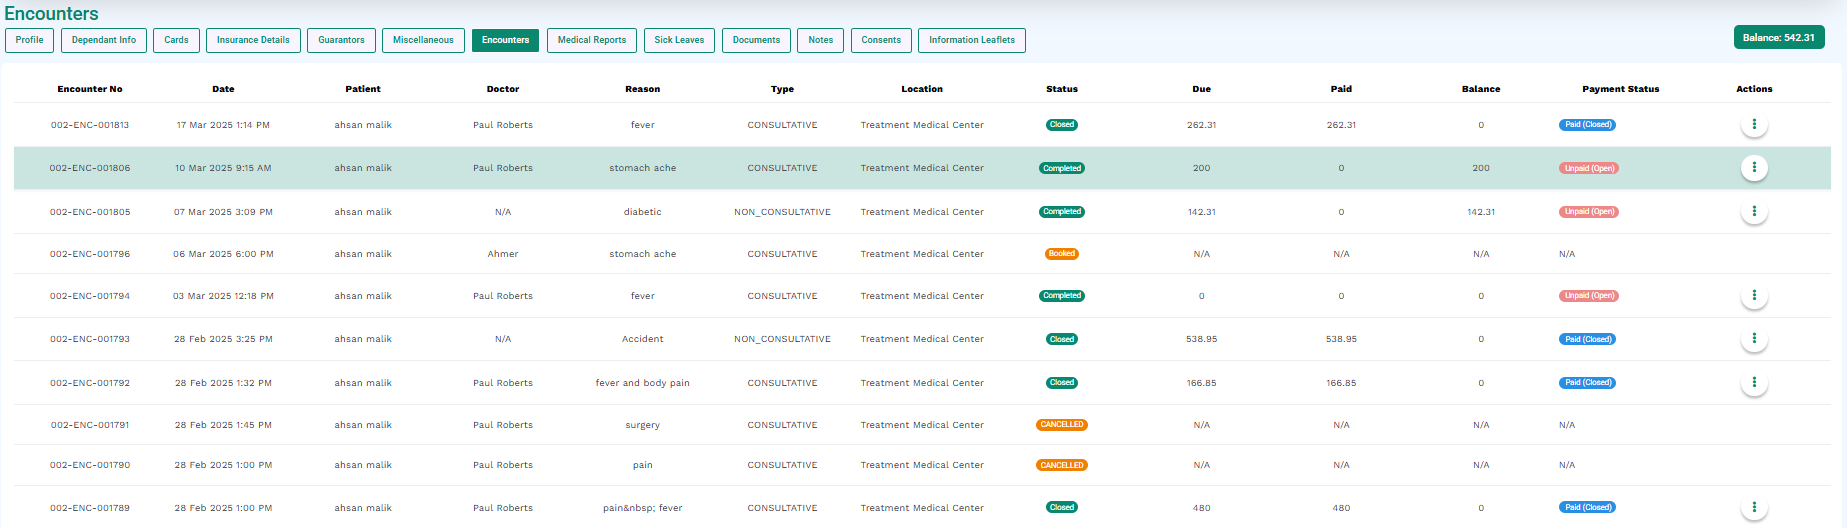
Task: Click Booked status badge of 002-ENC-001796
Action: pos(1062,254)
